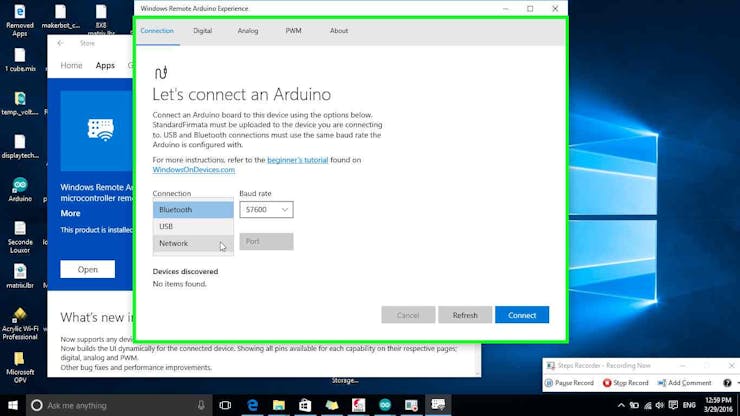
Task: Open the Action Center notifications icon
Action: (673, 405)
